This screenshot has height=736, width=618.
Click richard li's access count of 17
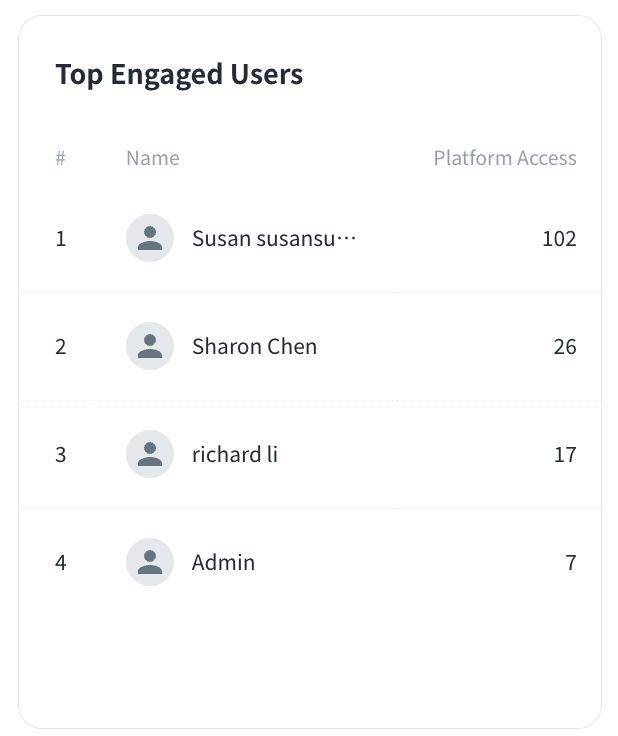pyautogui.click(x=565, y=454)
